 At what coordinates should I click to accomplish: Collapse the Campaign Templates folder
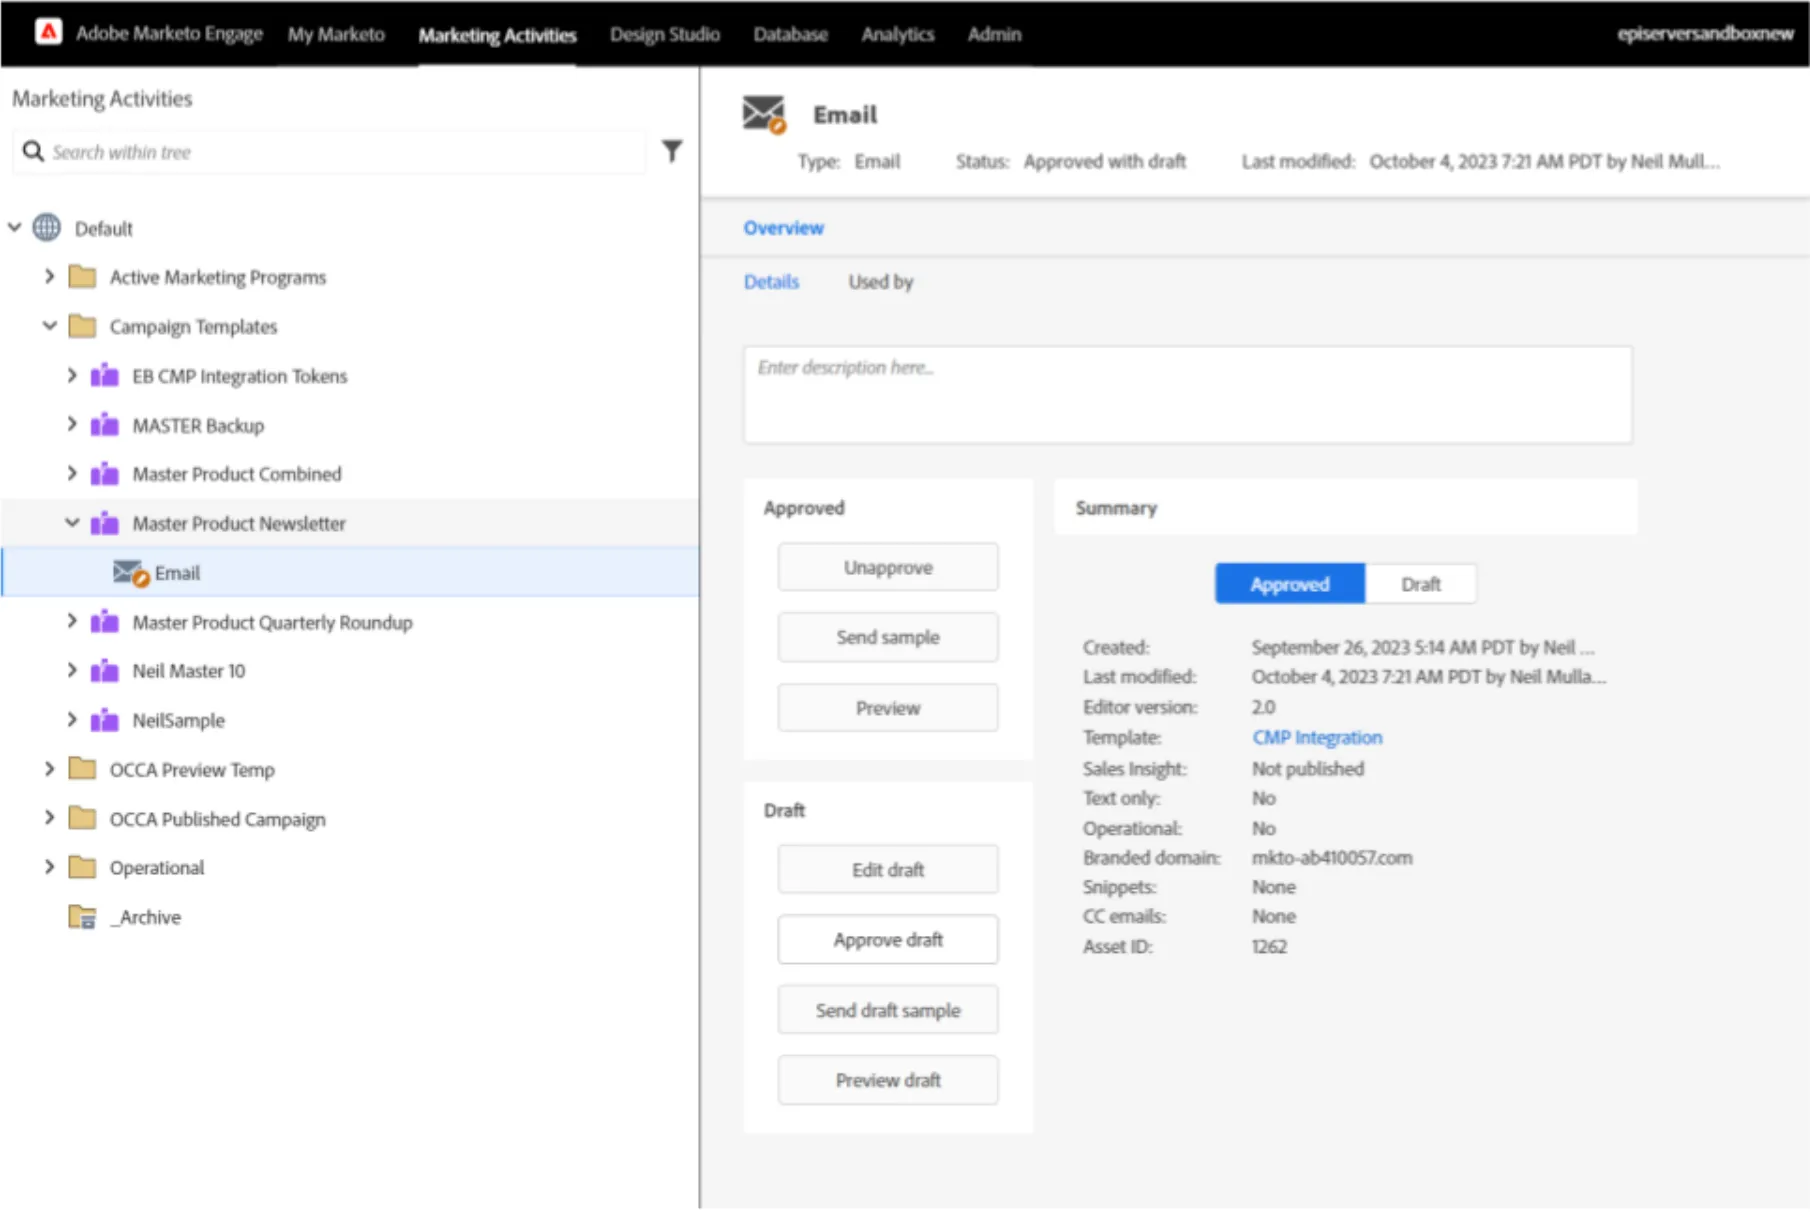click(49, 325)
